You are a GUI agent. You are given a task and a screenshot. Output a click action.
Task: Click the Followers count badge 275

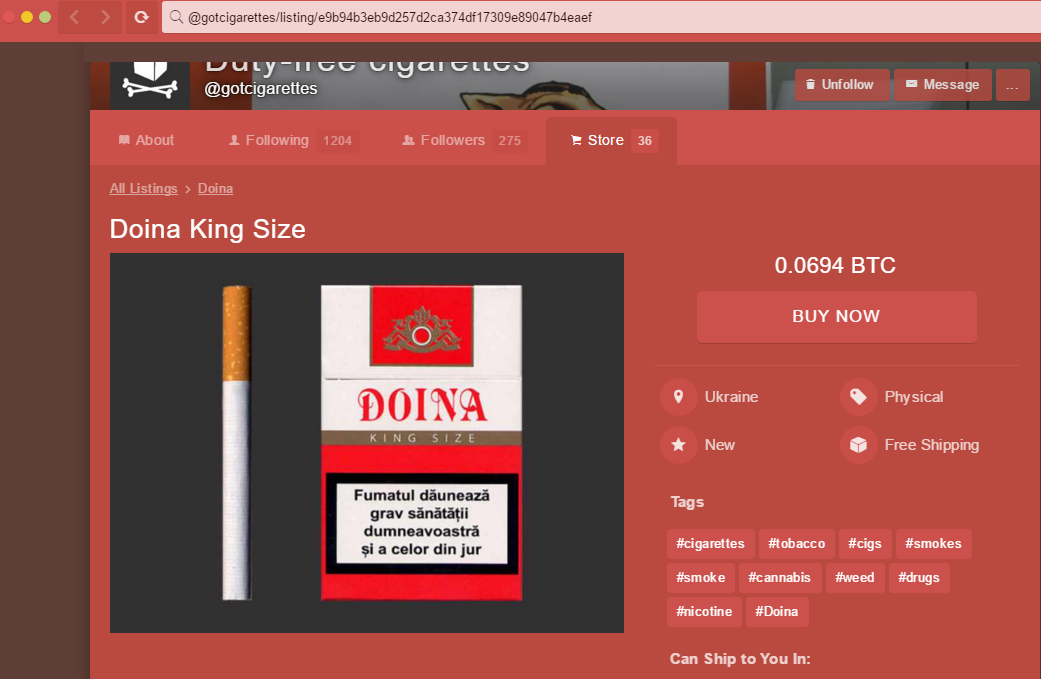pos(509,141)
